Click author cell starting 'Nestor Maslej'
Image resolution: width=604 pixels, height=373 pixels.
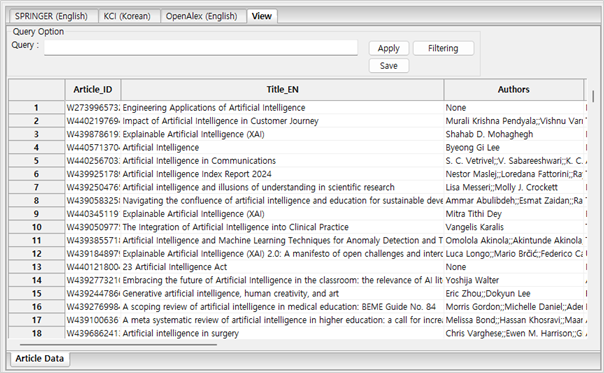[x=514, y=174]
